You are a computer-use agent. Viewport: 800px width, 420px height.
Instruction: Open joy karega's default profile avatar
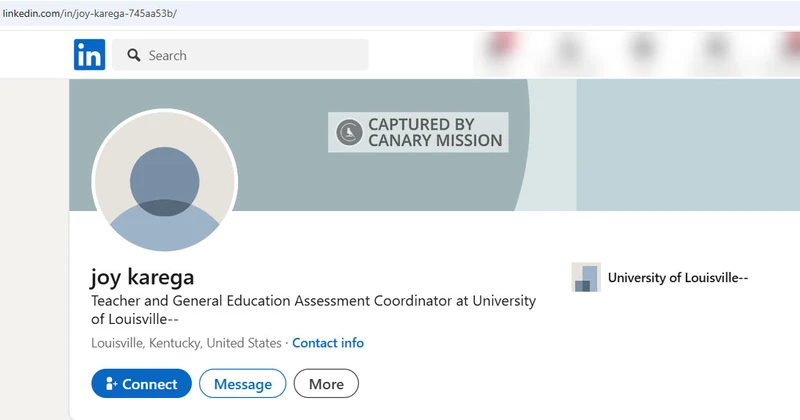coord(164,181)
